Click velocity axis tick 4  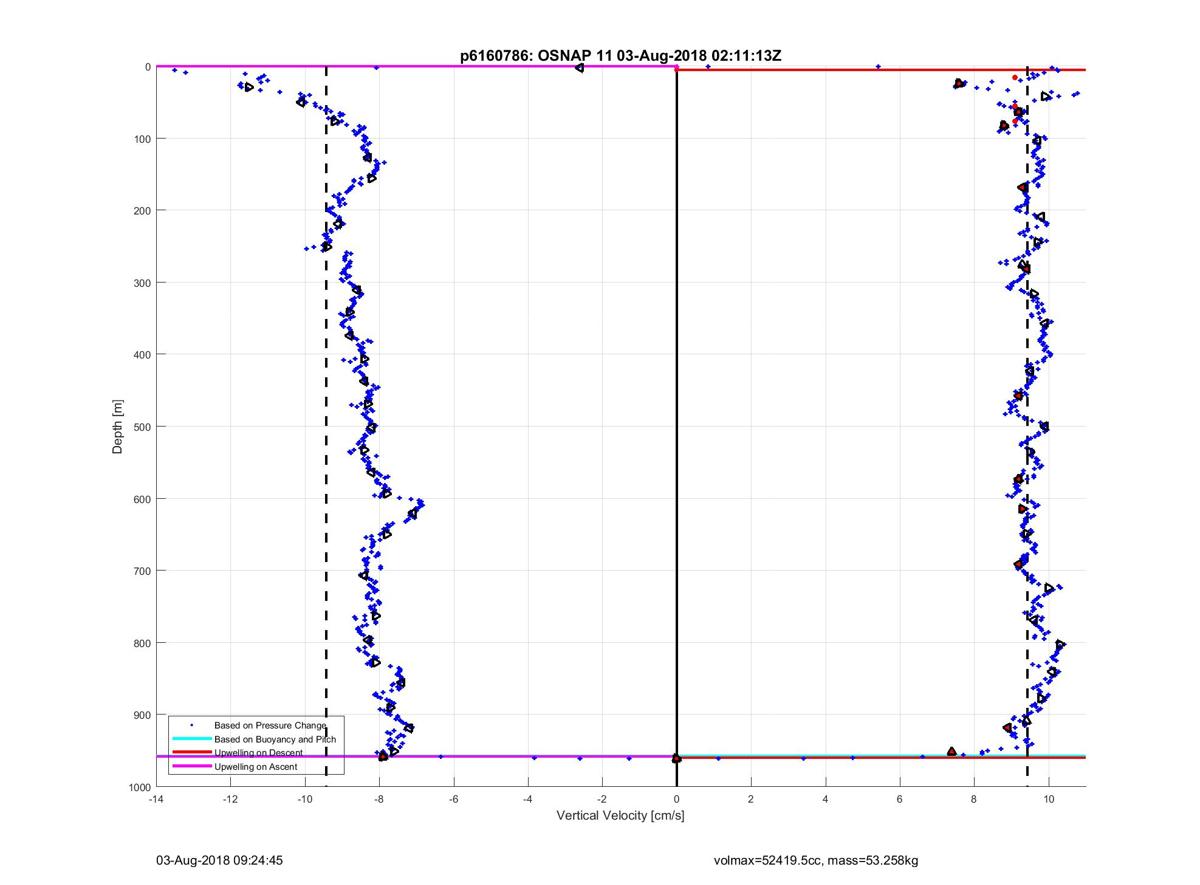(x=825, y=799)
